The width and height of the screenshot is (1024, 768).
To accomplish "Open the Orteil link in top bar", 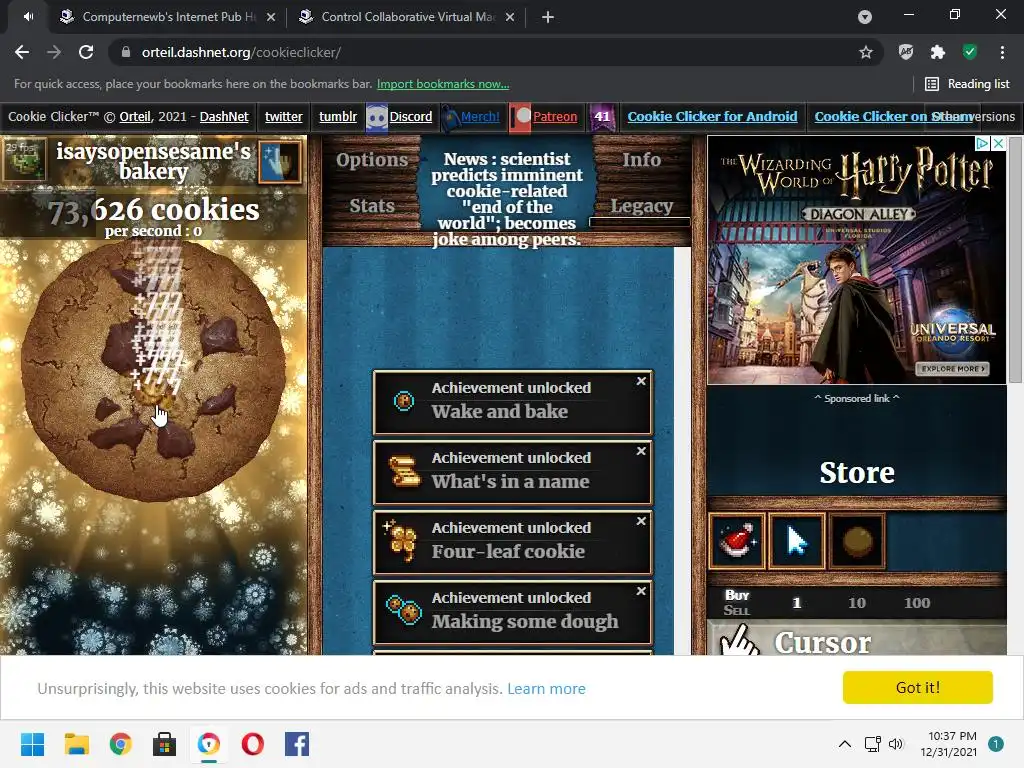I will coord(135,116).
